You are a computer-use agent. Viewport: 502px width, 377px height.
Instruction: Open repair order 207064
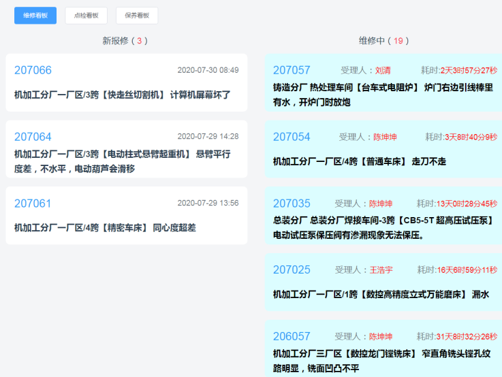[33, 137]
